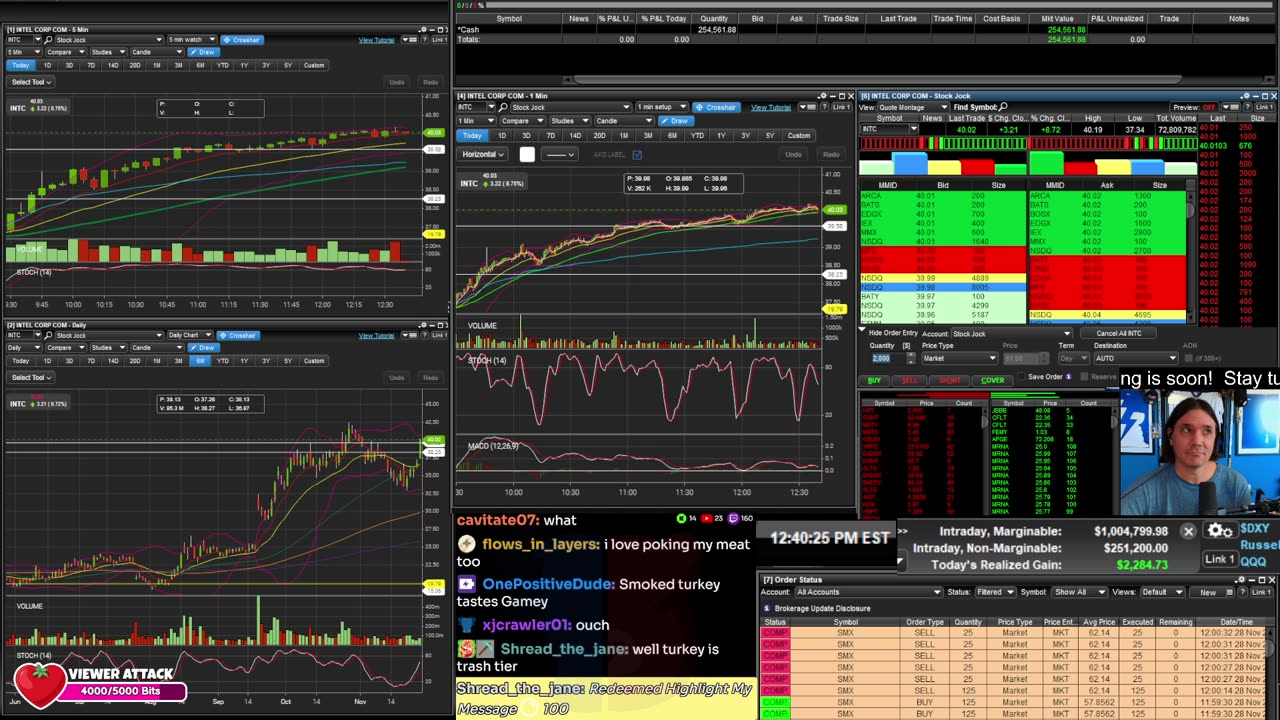
Task: Click the COVER button
Action: (x=993, y=380)
